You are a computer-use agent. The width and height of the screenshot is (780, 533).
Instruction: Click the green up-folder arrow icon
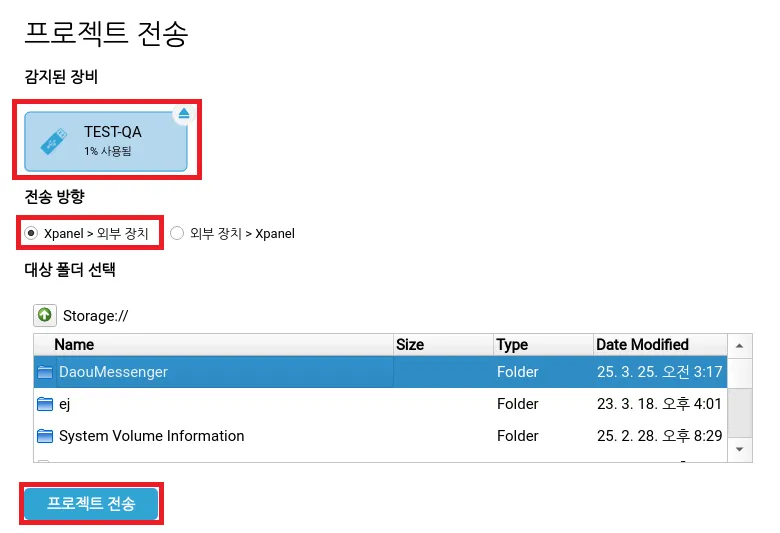tap(44, 315)
